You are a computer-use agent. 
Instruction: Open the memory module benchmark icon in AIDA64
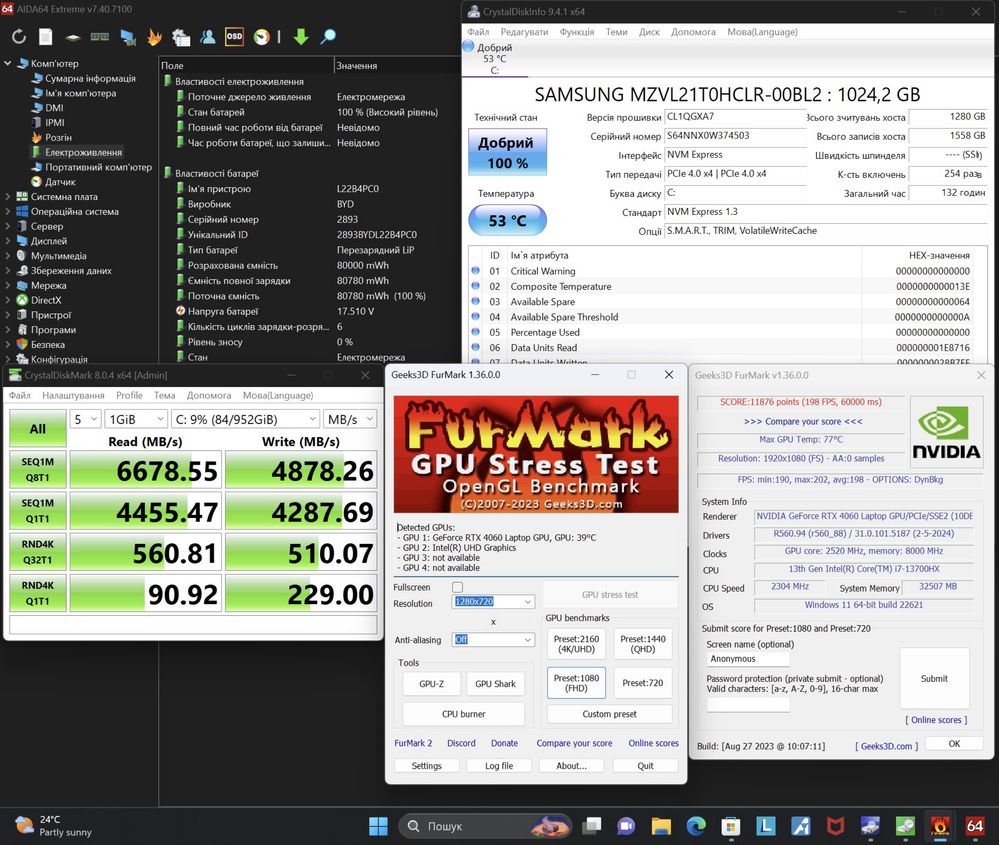click(x=99, y=37)
